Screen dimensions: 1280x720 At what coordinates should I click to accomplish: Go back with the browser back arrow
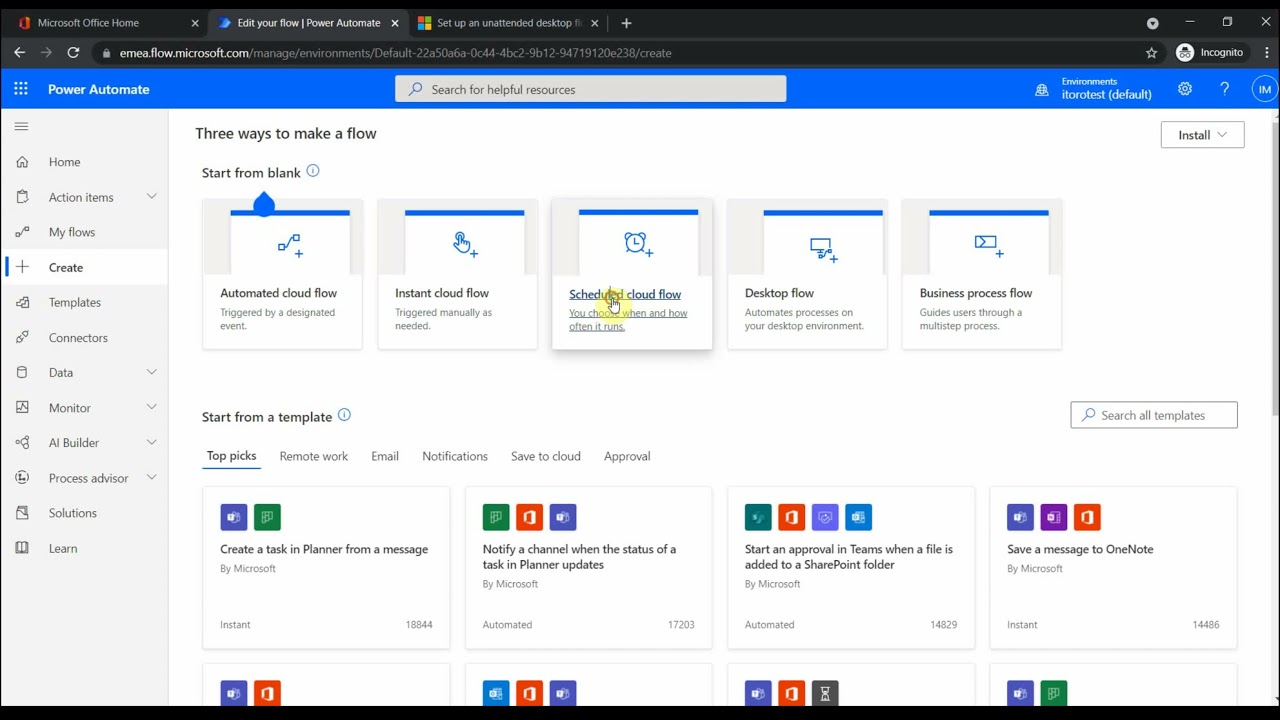(19, 52)
